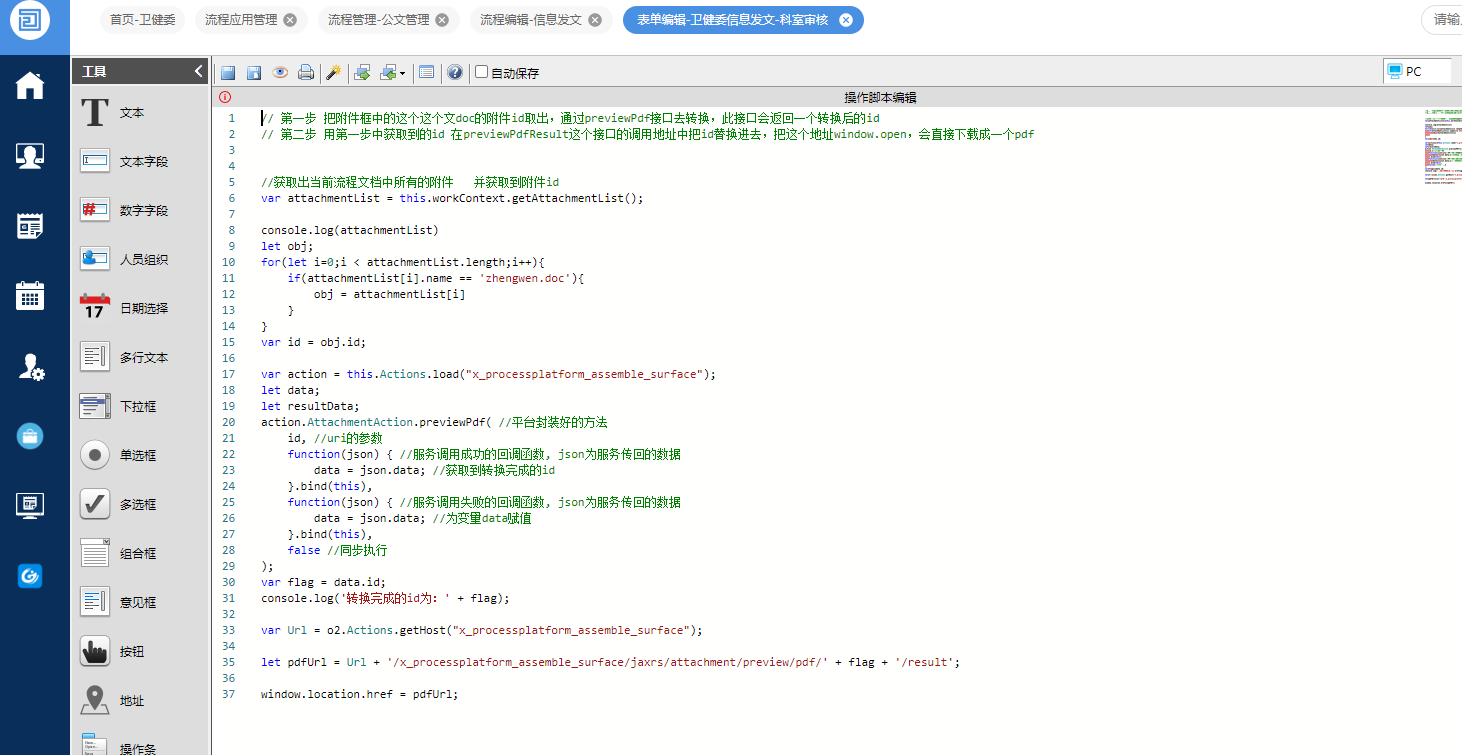Click the printer icon in toolbar
The width and height of the screenshot is (1462, 755).
click(306, 73)
